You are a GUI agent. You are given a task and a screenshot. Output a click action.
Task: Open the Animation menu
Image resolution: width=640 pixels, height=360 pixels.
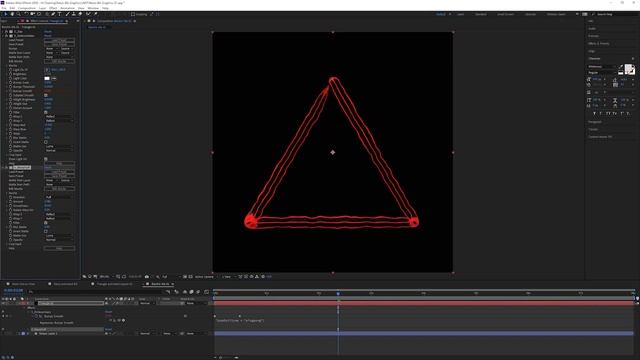tap(67, 8)
